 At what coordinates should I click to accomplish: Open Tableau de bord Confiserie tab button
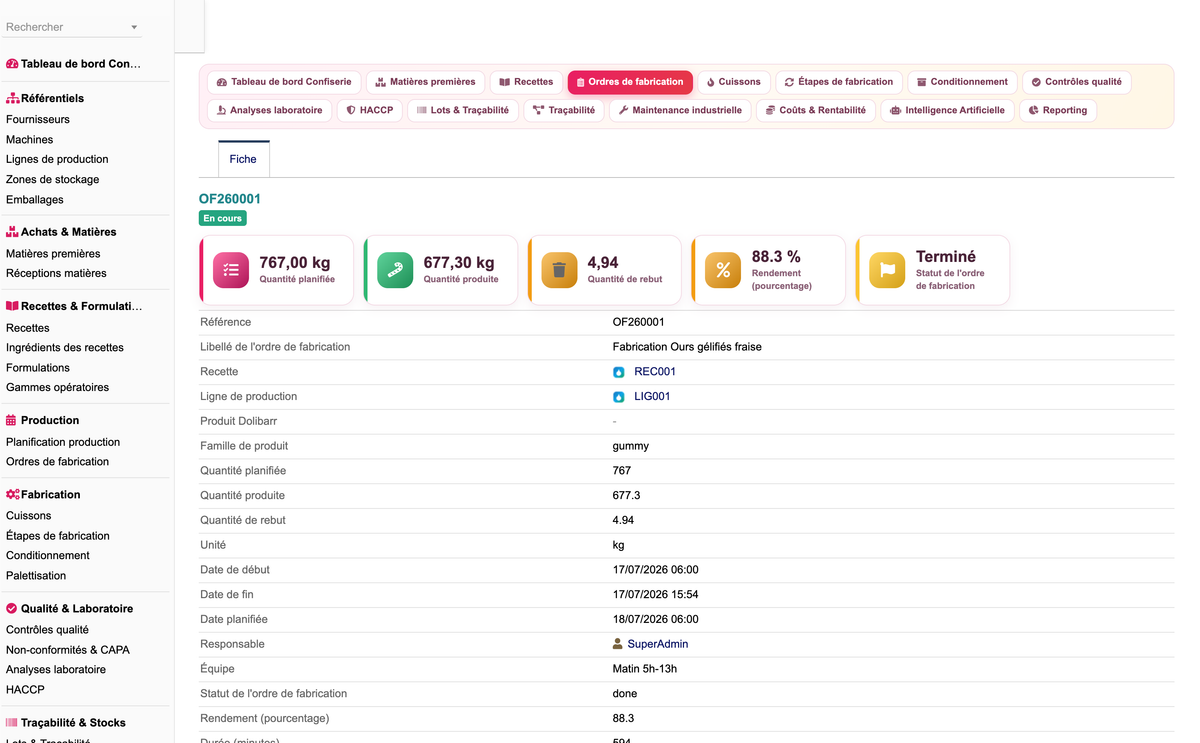tap(284, 82)
